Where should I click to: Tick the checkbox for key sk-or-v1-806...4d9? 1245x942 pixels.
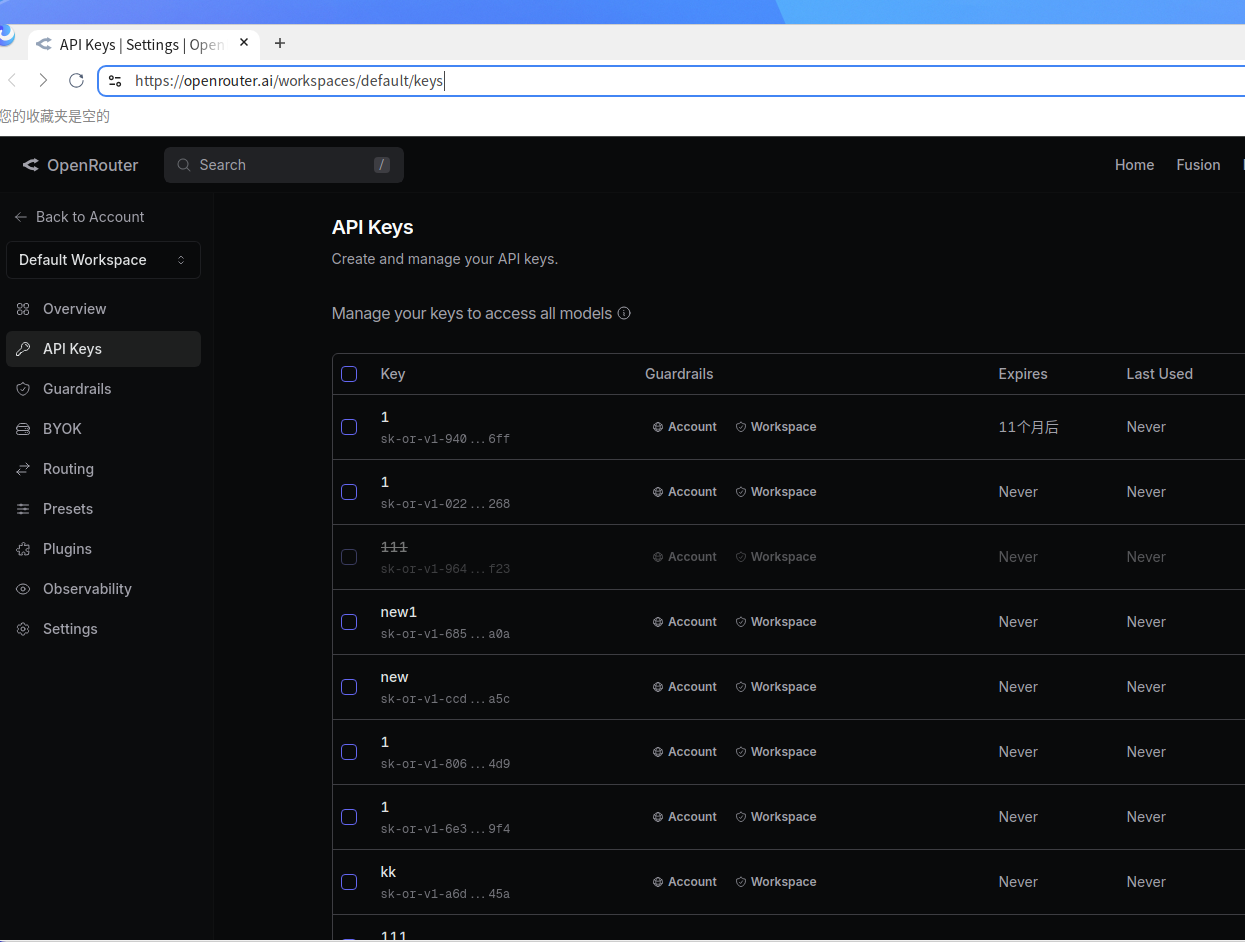(x=349, y=752)
